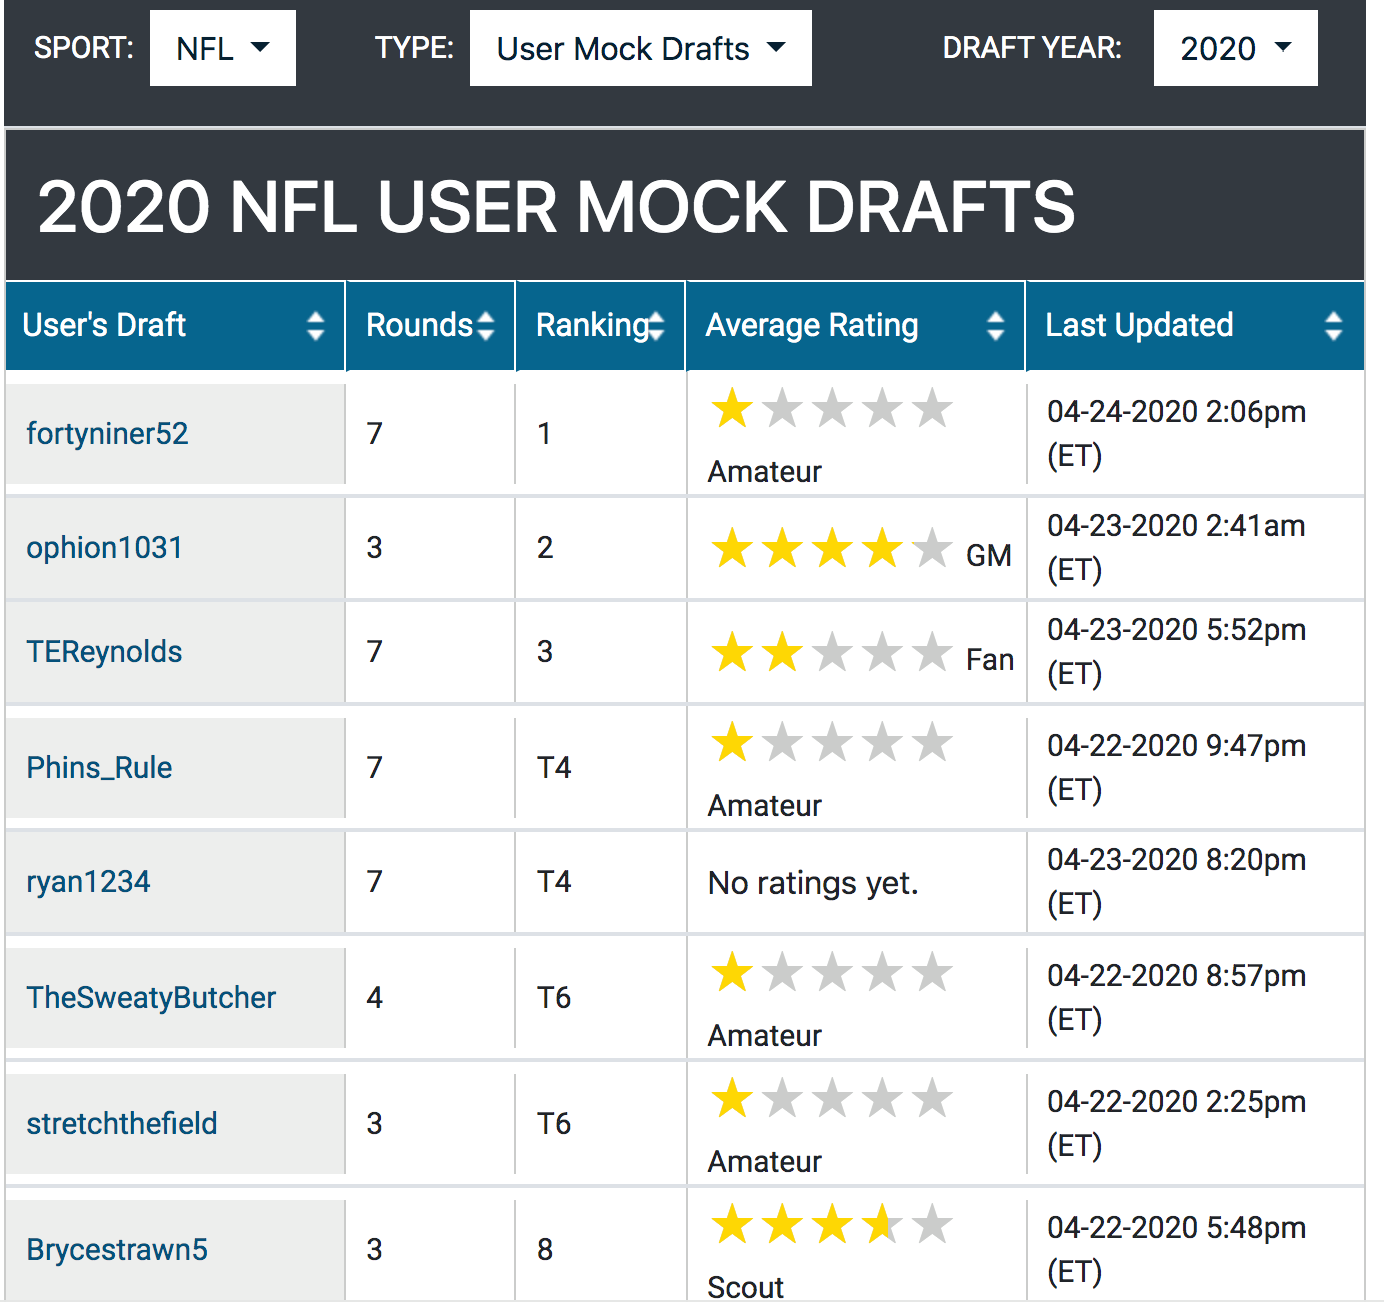Click the "Scout" rating label
This screenshot has width=1384, height=1302.
[x=746, y=1287]
